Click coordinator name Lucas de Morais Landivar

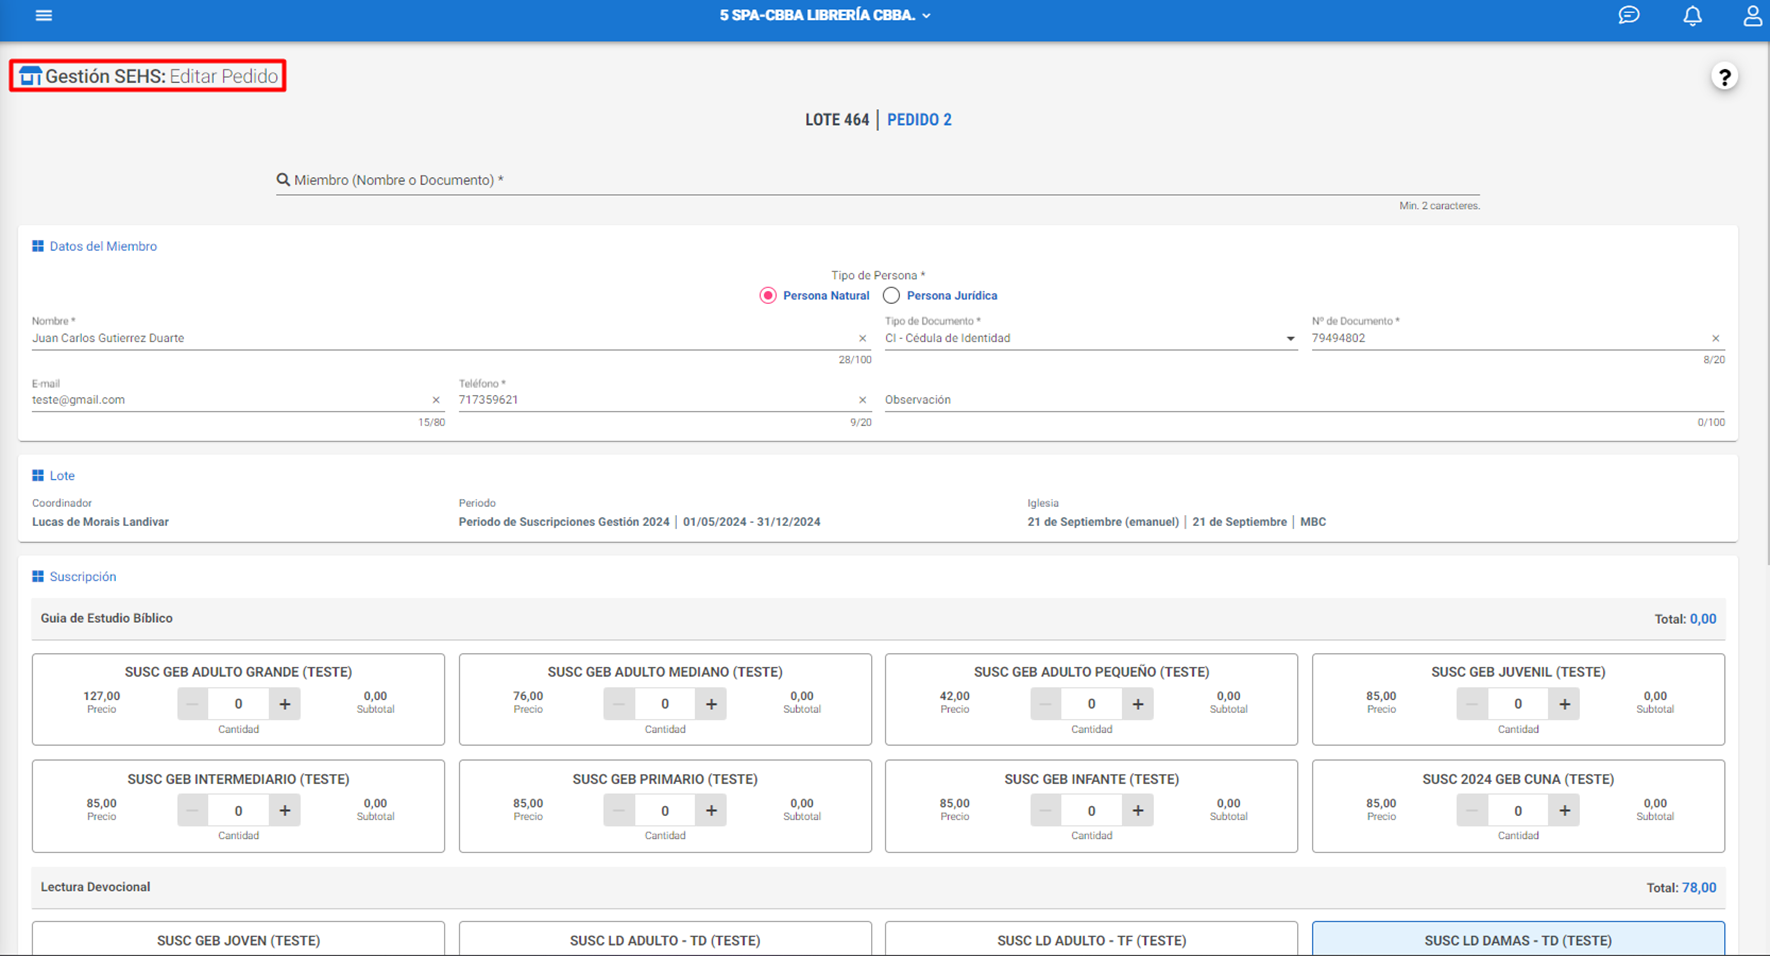coord(100,522)
